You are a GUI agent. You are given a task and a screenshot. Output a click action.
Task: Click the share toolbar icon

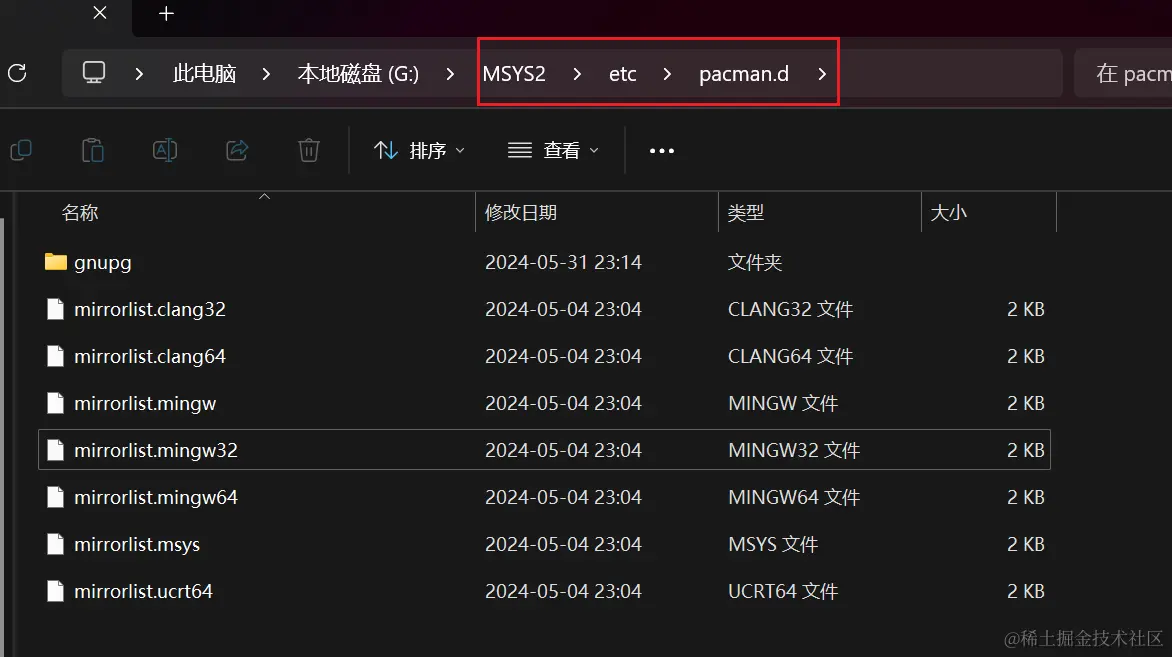tap(237, 150)
